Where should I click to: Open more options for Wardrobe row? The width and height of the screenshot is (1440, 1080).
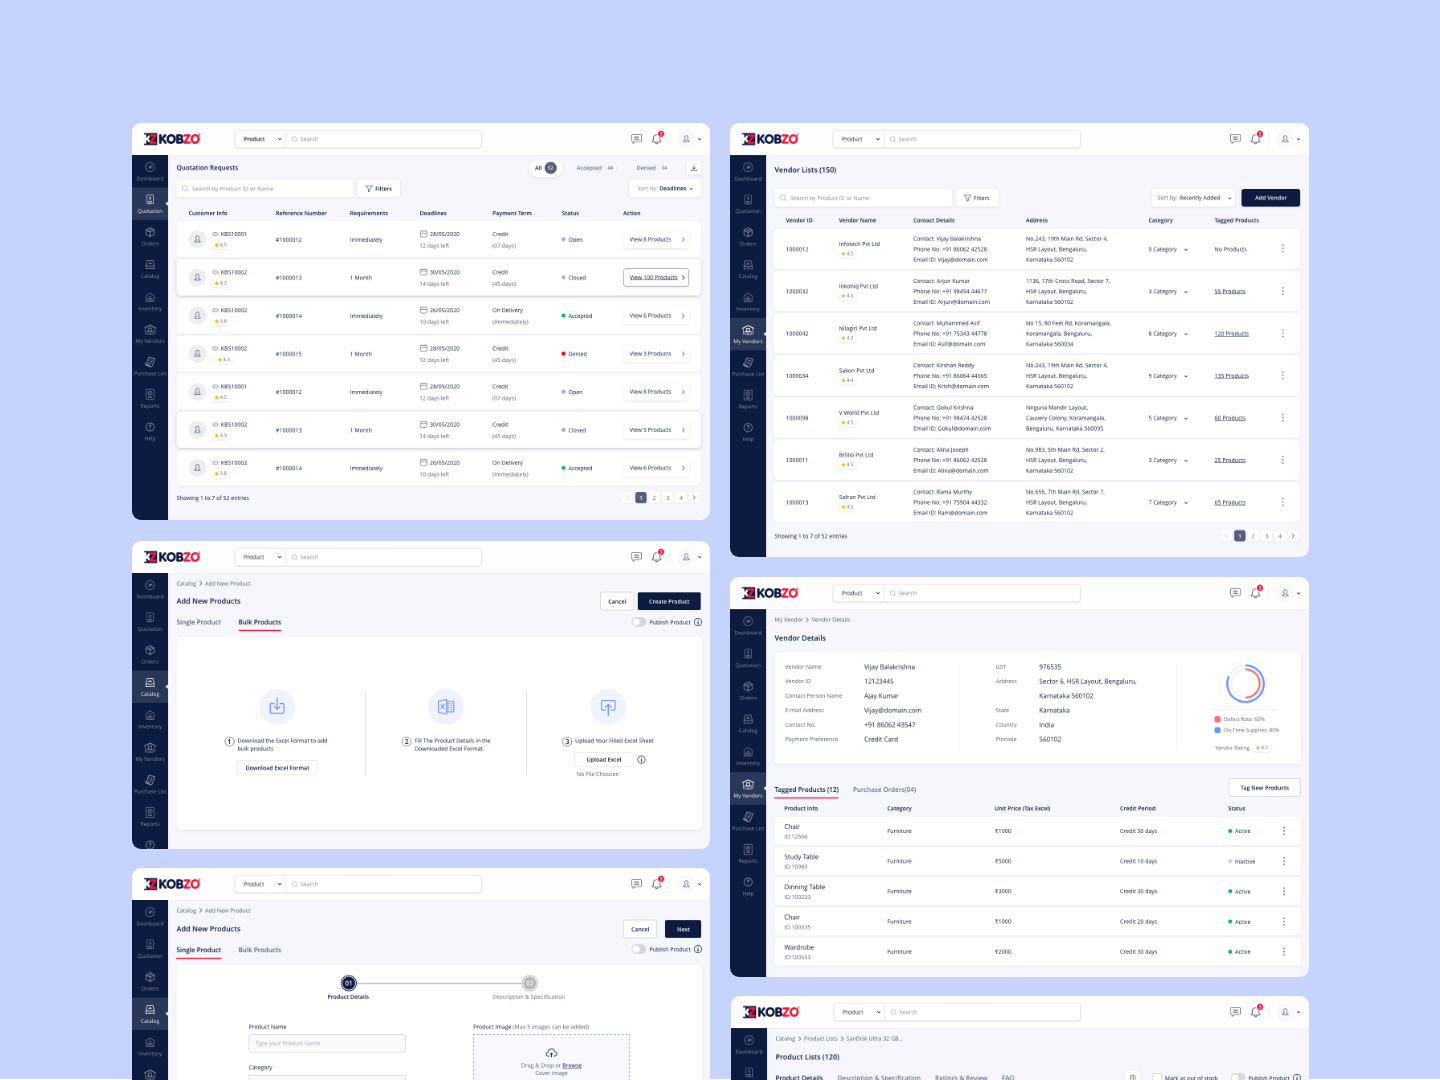1284,951
